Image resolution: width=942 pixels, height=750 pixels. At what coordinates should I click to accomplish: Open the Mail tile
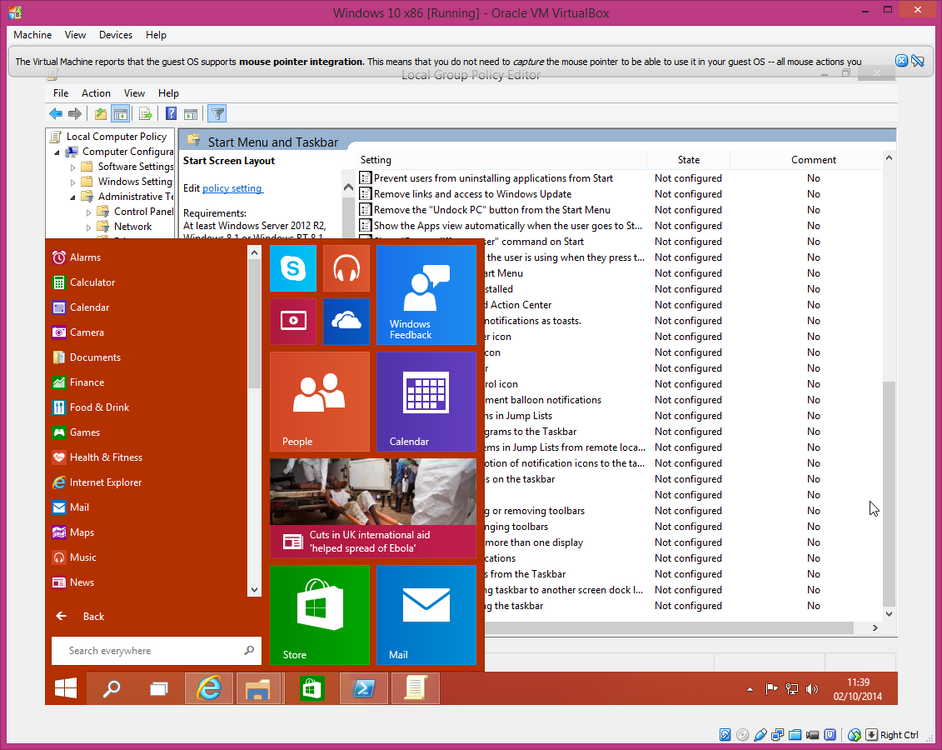click(427, 615)
